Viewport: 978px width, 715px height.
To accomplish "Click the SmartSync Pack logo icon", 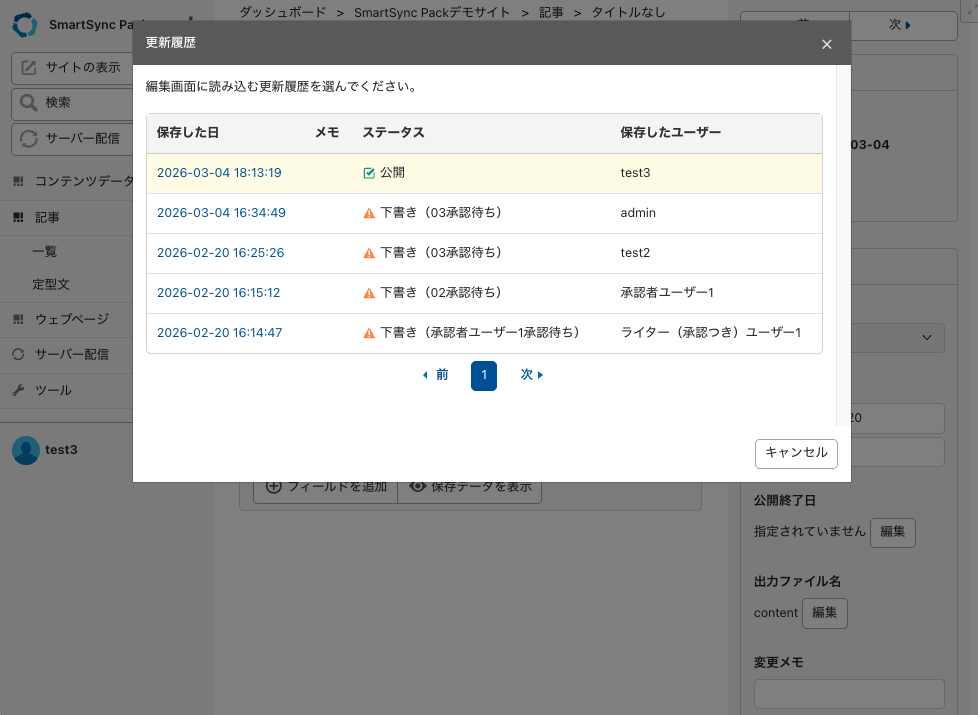I will [26, 25].
